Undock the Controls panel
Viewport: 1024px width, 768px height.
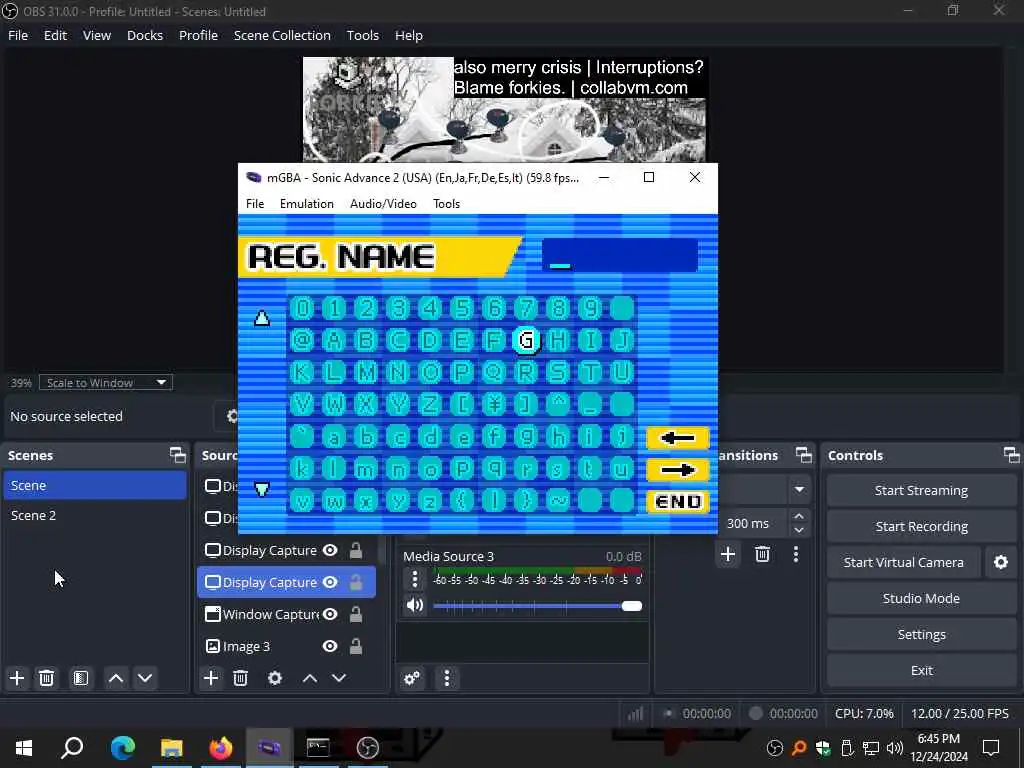(1012, 455)
